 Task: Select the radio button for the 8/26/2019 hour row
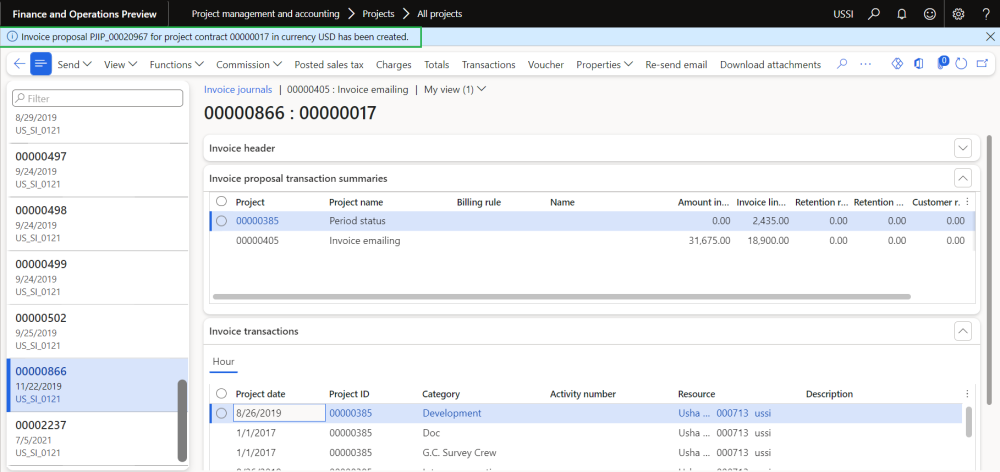221,413
